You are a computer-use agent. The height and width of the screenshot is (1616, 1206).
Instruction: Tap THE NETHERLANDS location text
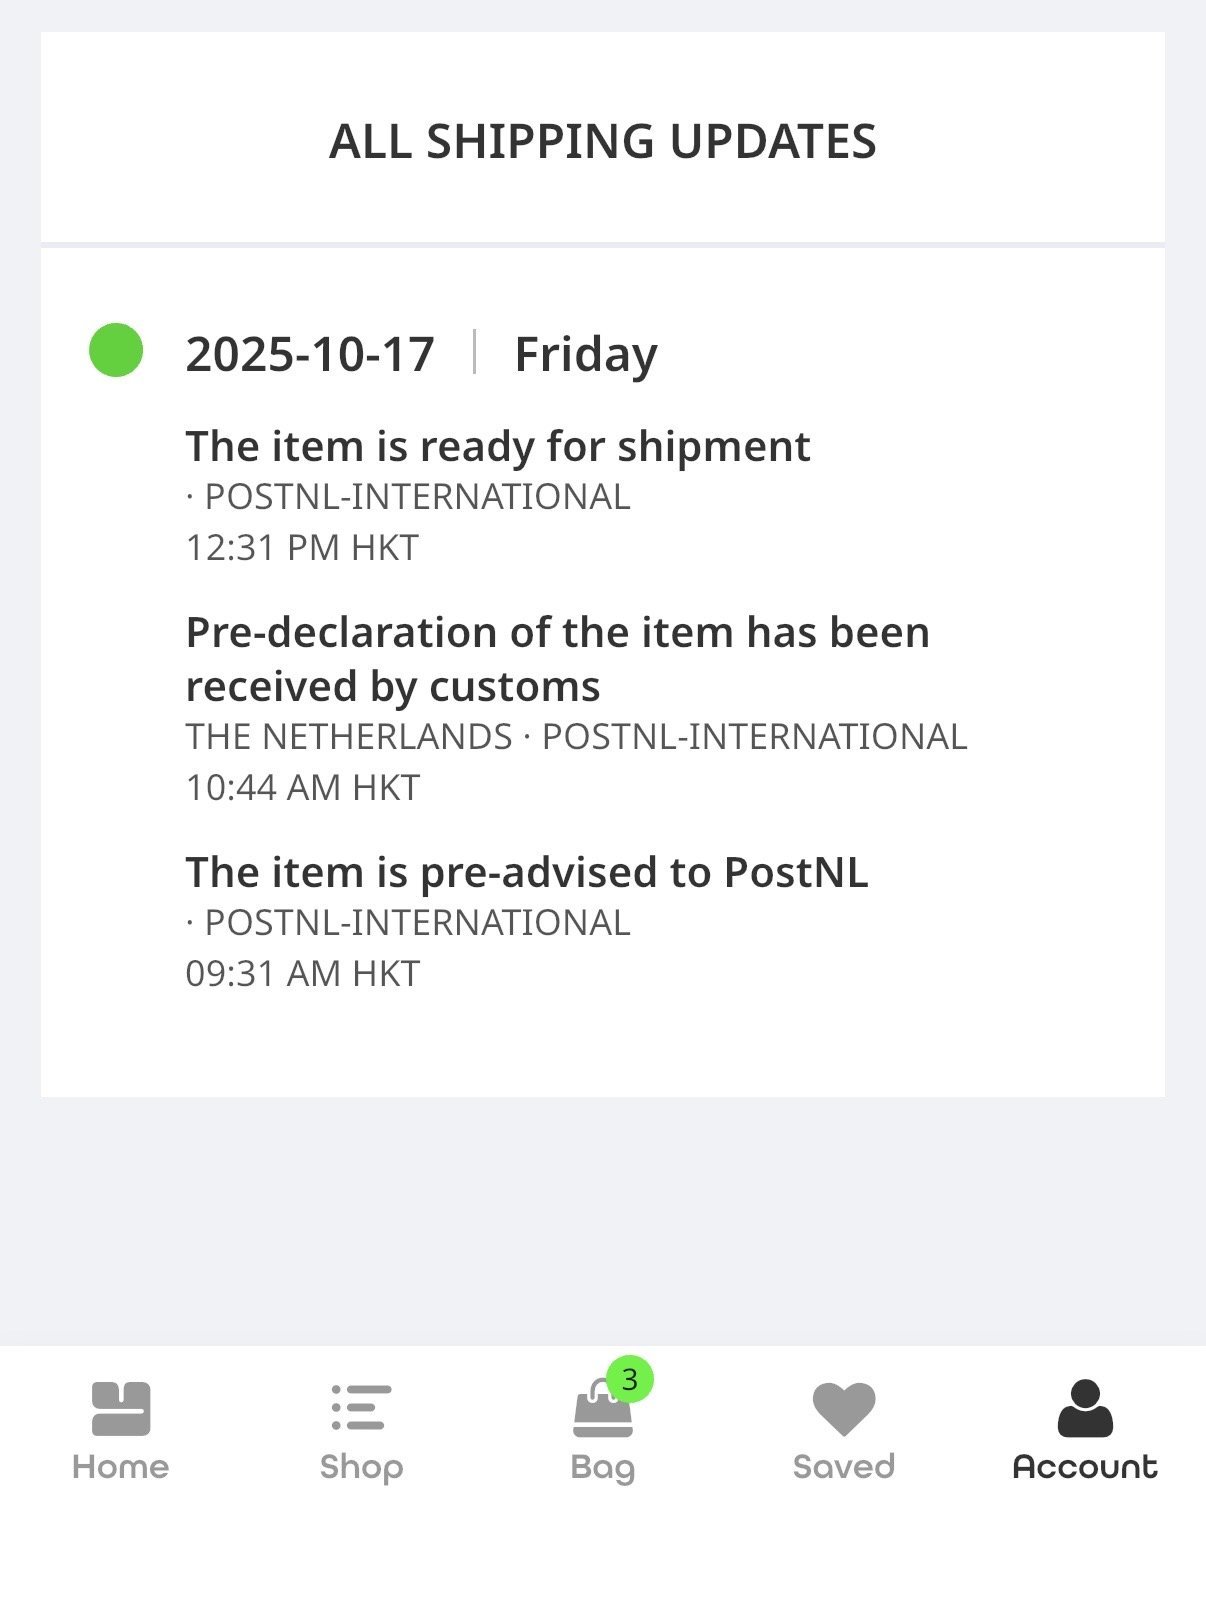(349, 737)
